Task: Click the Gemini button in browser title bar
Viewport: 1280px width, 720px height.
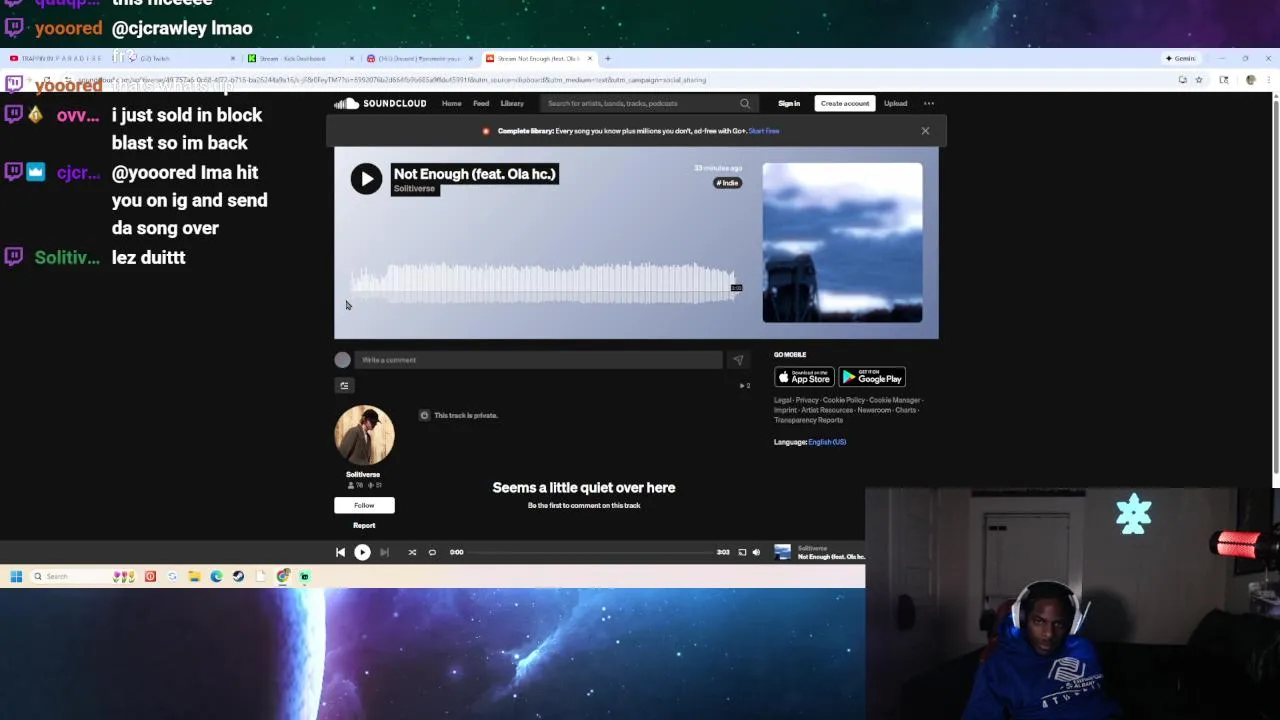Action: [x=1180, y=58]
